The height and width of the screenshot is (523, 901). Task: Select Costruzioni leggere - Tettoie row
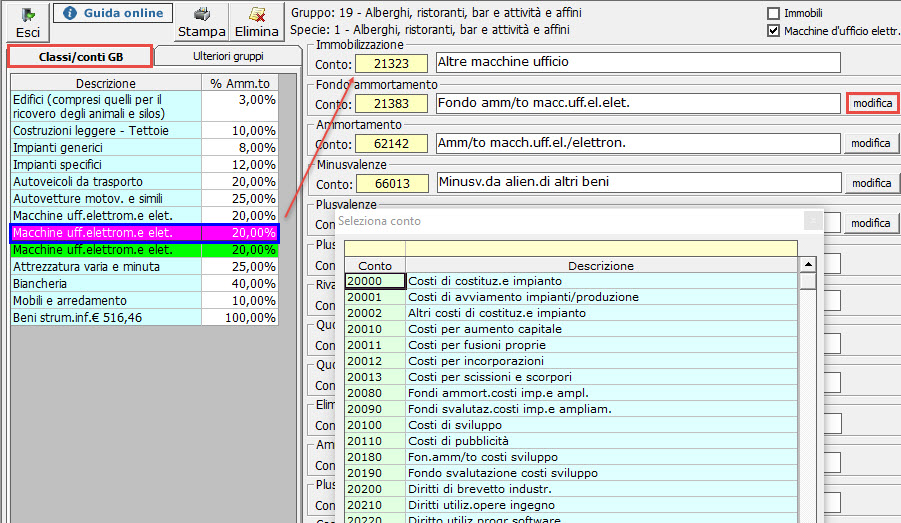[x=144, y=130]
